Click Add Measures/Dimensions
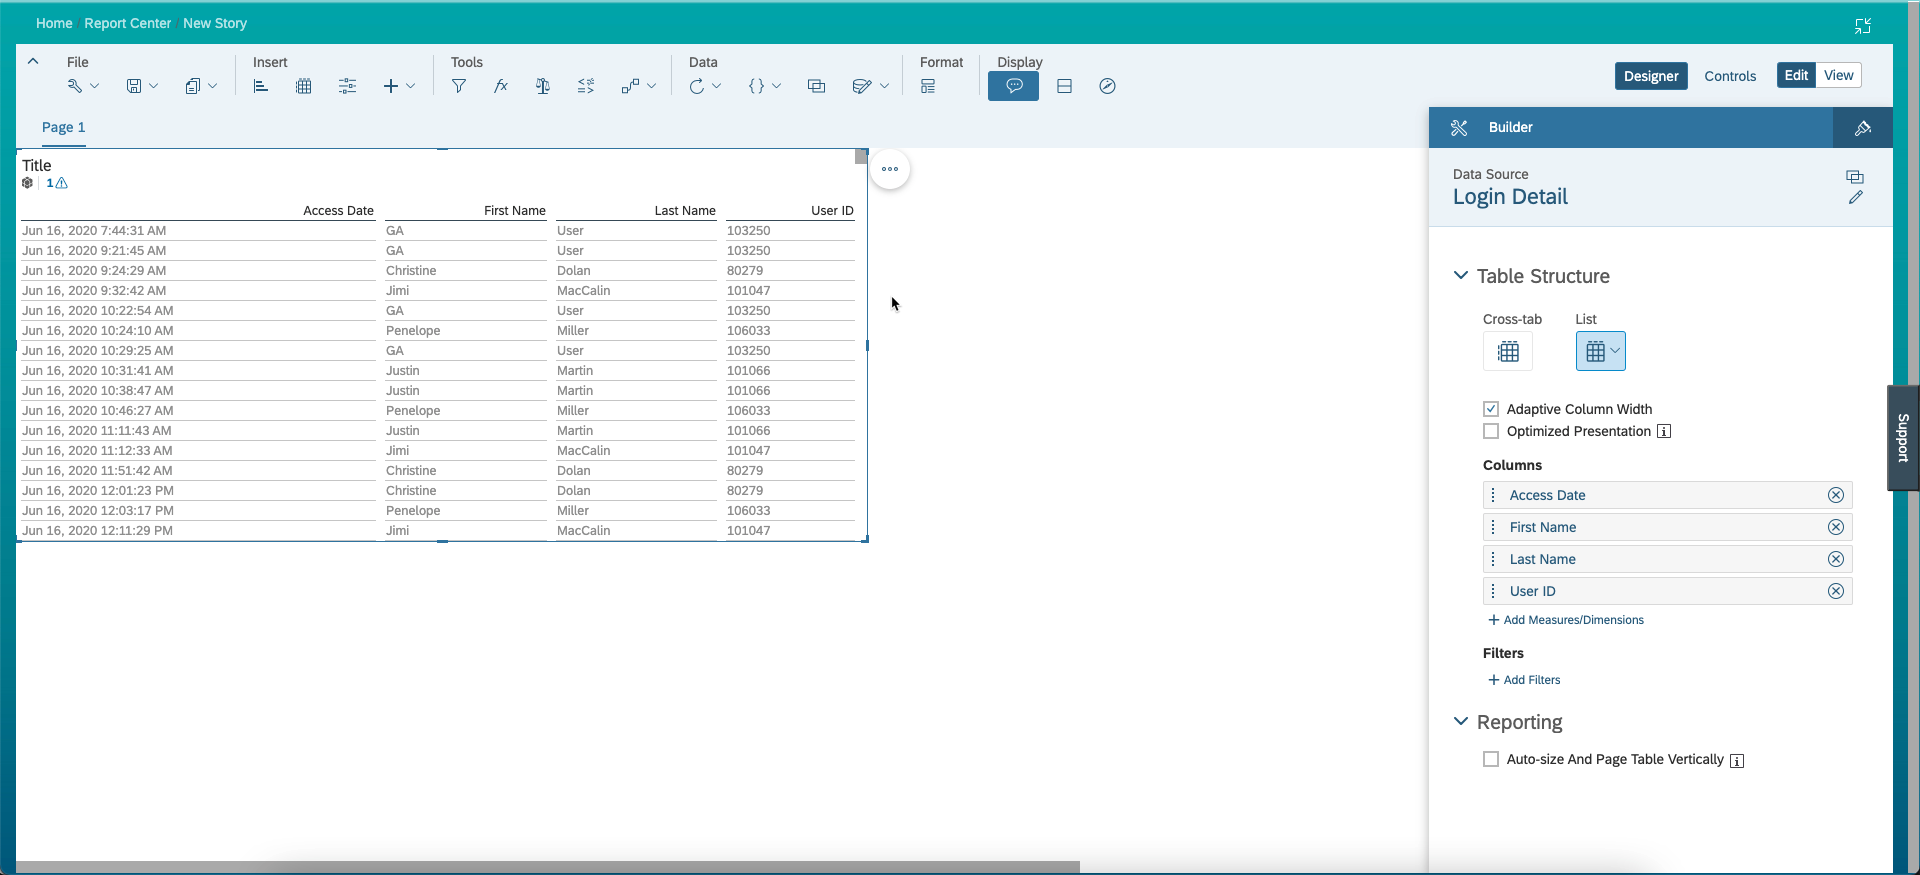The height and width of the screenshot is (875, 1920). coord(1566,620)
